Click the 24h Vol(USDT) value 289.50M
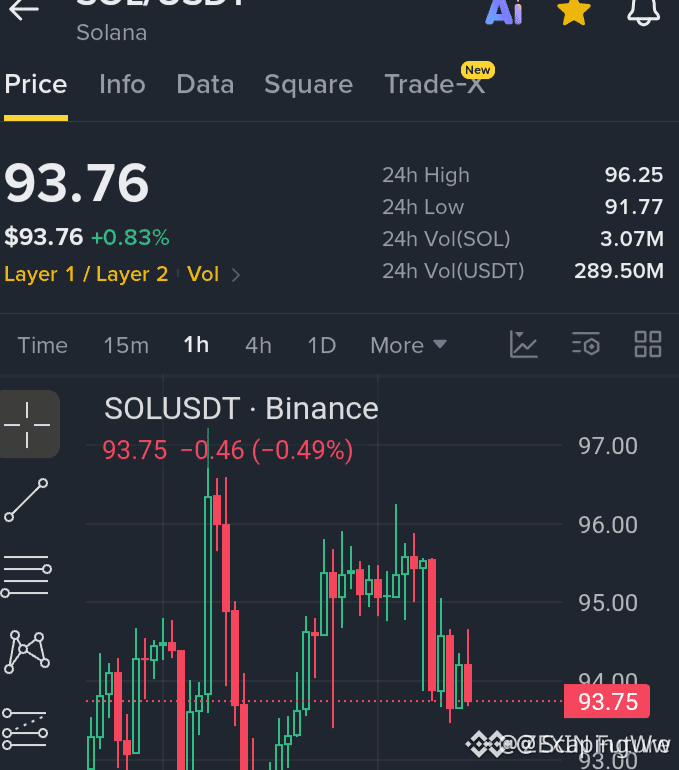Image resolution: width=679 pixels, height=770 pixels. (619, 271)
